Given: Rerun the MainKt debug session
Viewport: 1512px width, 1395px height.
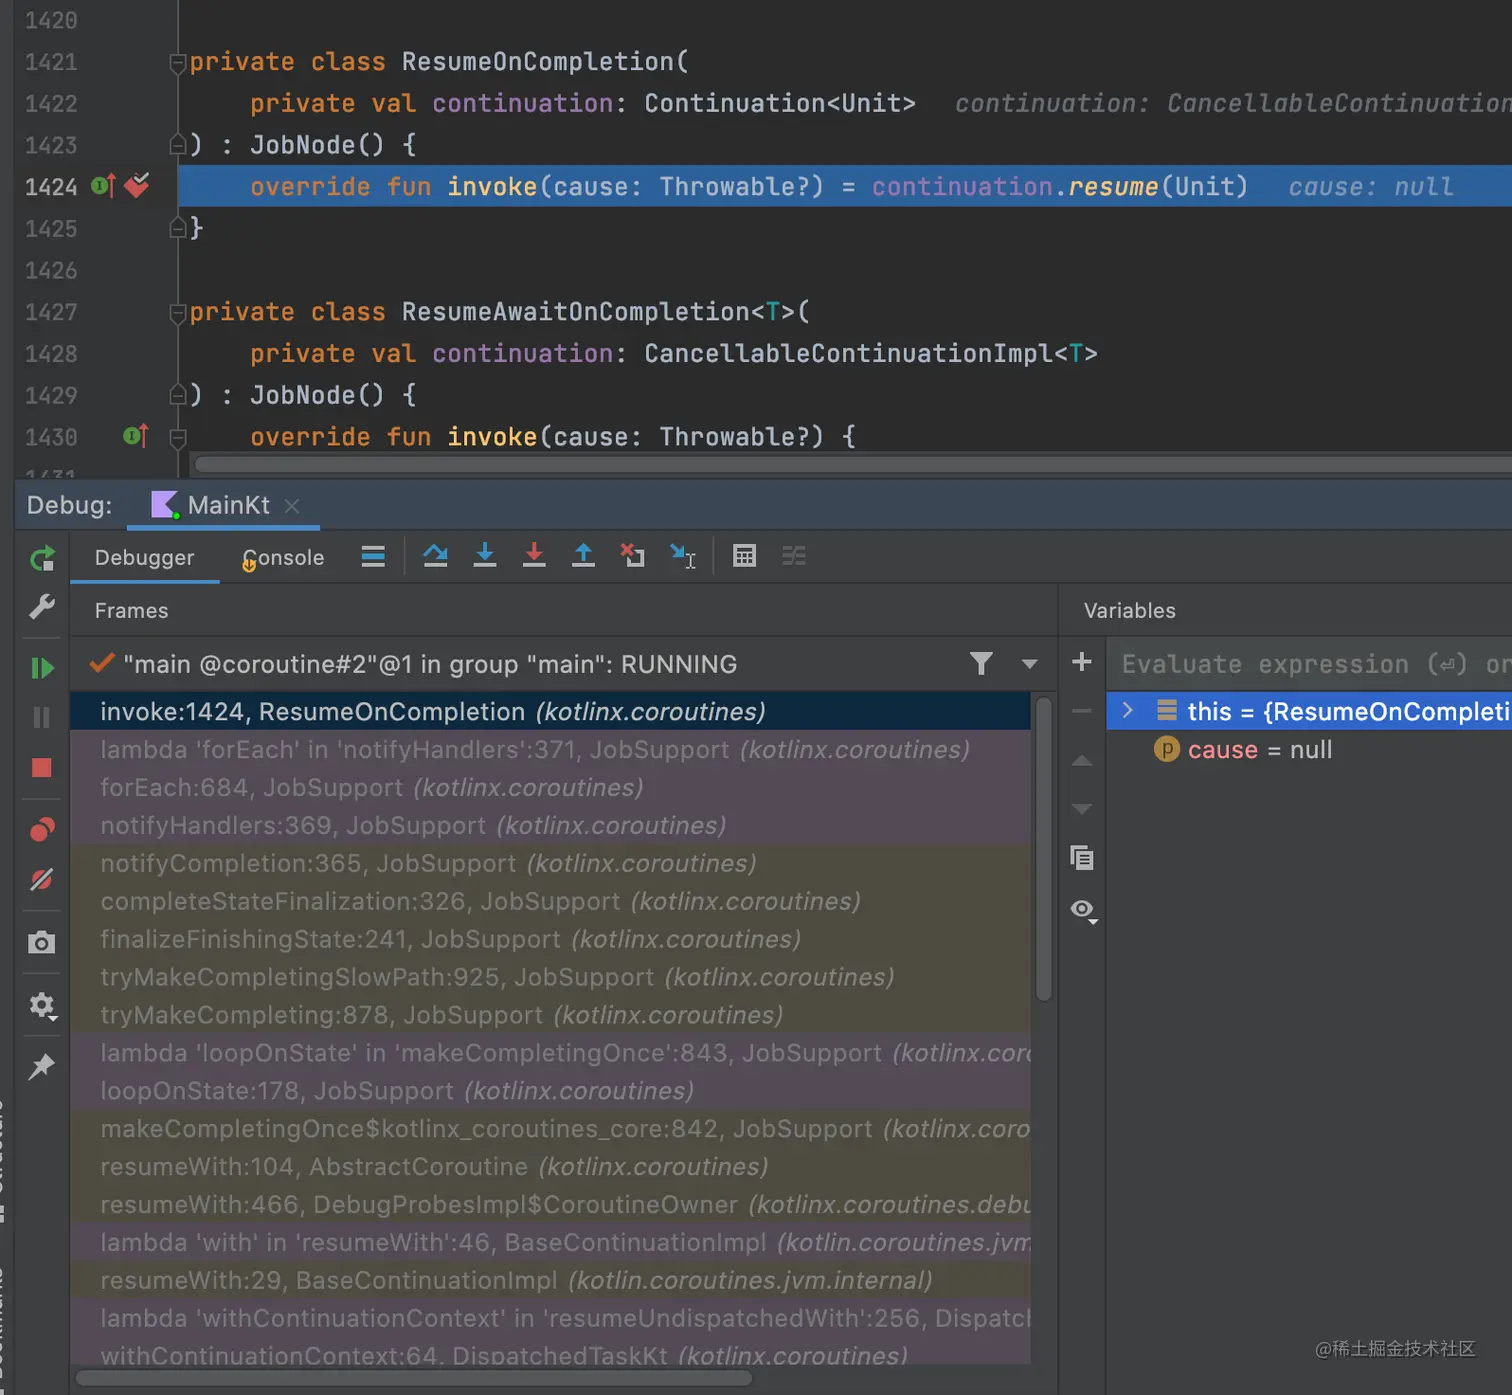Looking at the screenshot, I should pyautogui.click(x=42, y=558).
